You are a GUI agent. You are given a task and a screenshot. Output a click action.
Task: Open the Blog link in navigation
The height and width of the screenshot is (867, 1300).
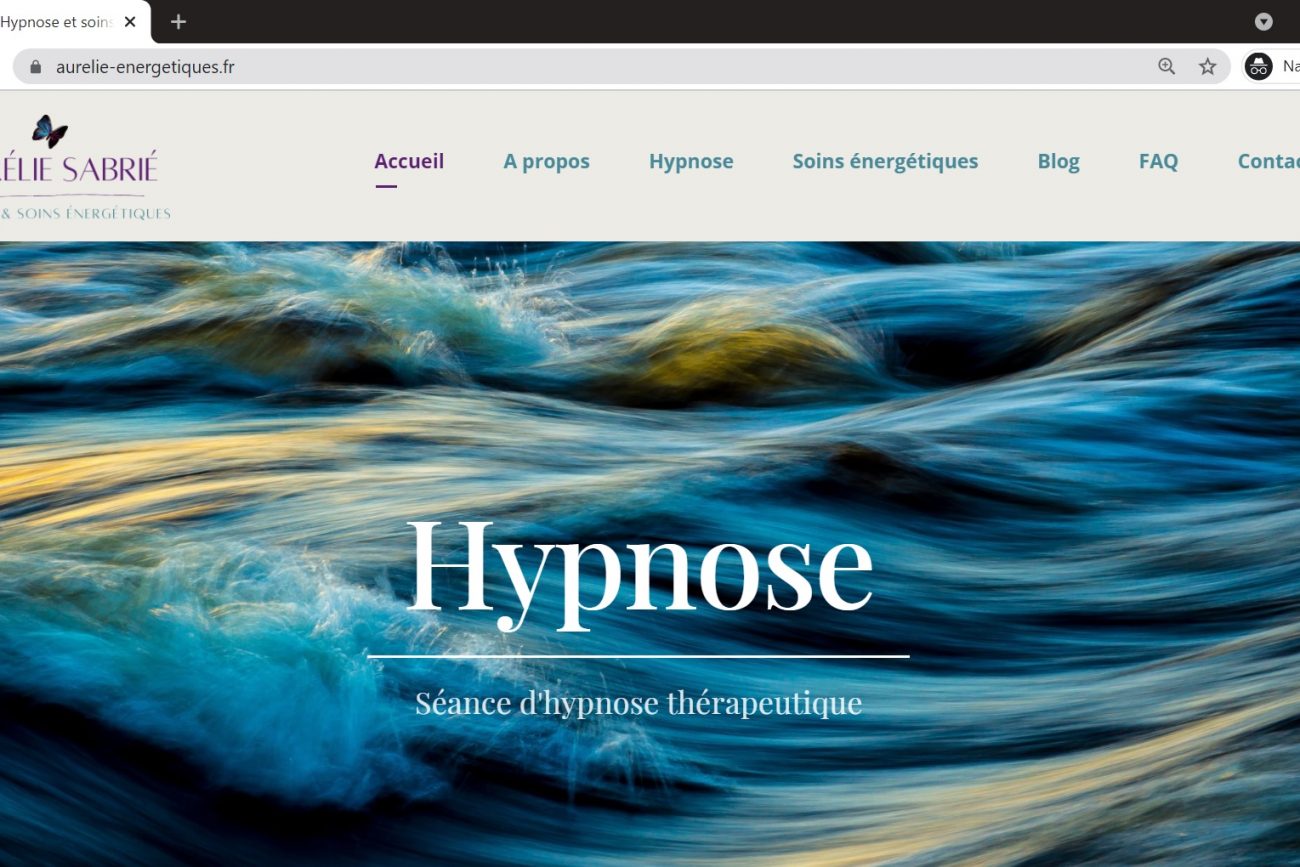coord(1058,161)
